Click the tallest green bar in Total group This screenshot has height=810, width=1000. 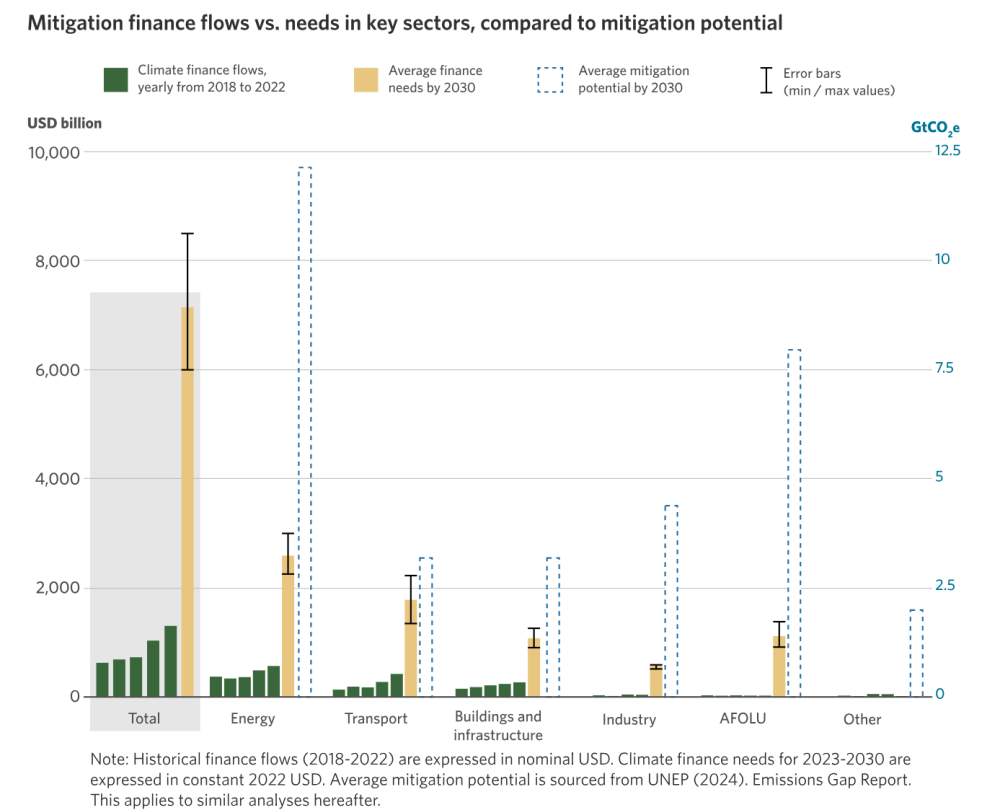(x=171, y=661)
